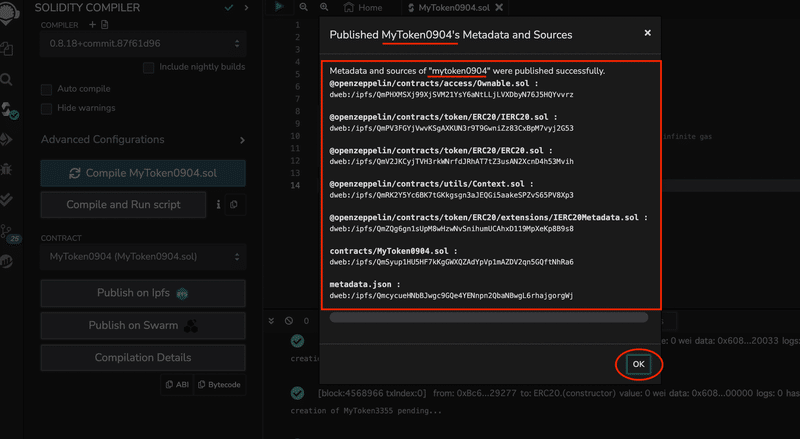
Task: Switch to the MyToken0904.sol tab
Action: [454, 8]
